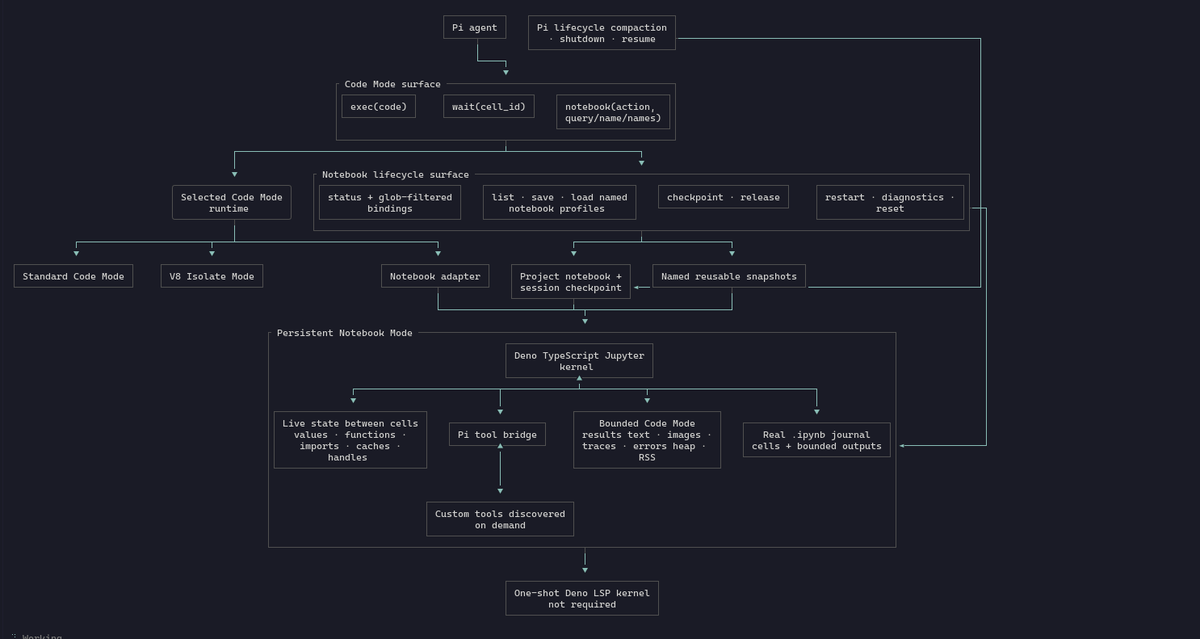Select the Pi lifecycle compaction box
This screenshot has height=639, width=1200.
[602, 32]
